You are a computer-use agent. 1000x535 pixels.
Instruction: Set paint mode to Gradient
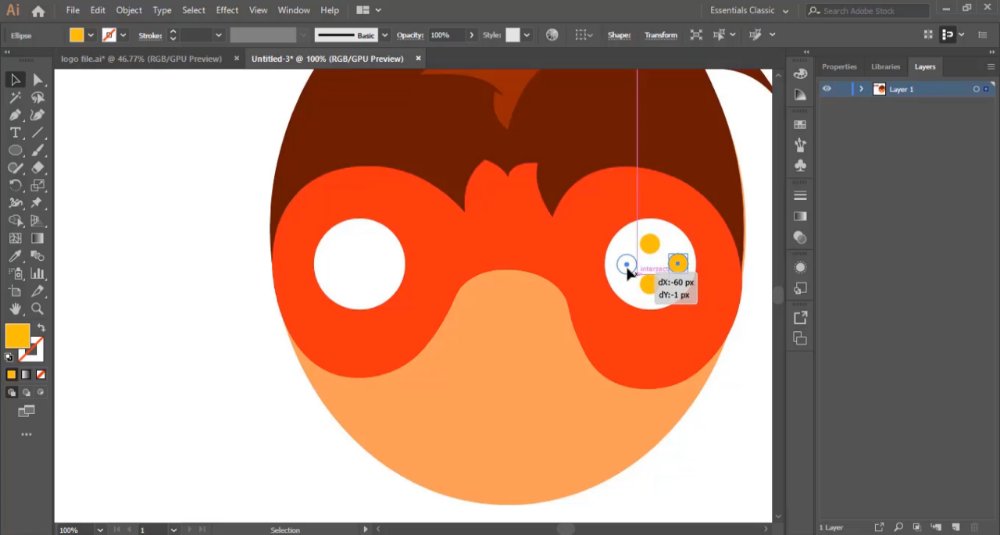(x=26, y=375)
